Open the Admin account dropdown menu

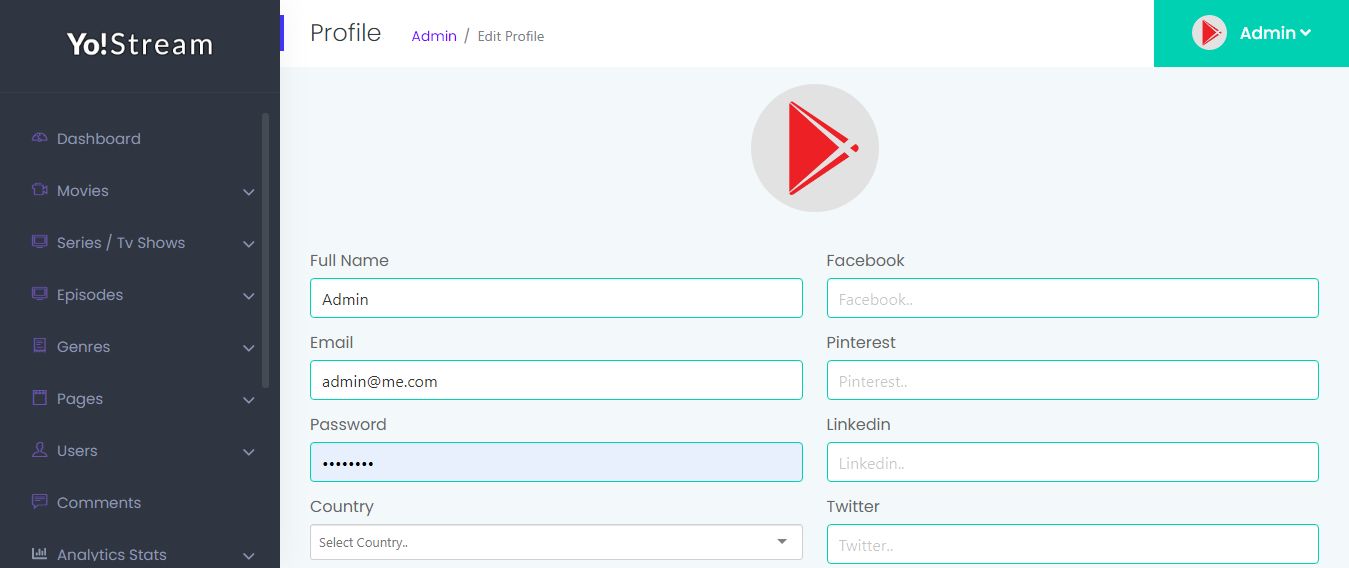1251,33
